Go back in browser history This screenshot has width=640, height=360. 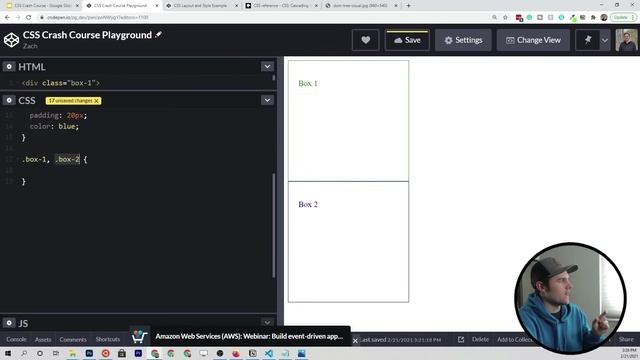pyautogui.click(x=7, y=18)
